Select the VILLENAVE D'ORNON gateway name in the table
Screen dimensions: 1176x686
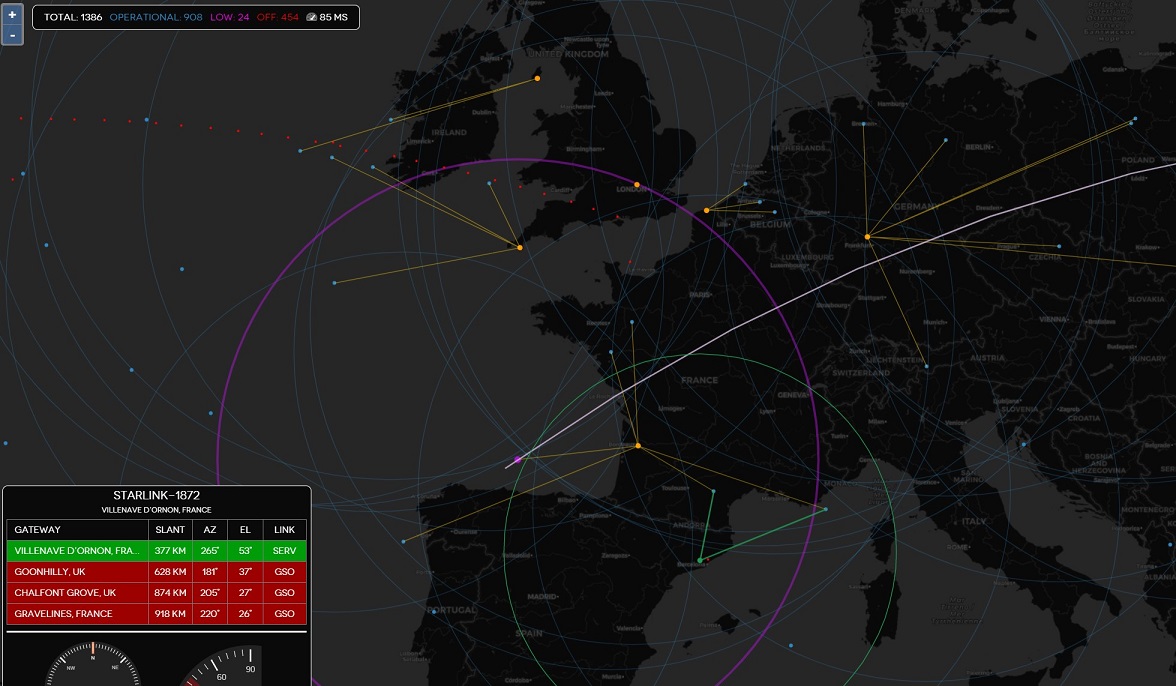76,550
